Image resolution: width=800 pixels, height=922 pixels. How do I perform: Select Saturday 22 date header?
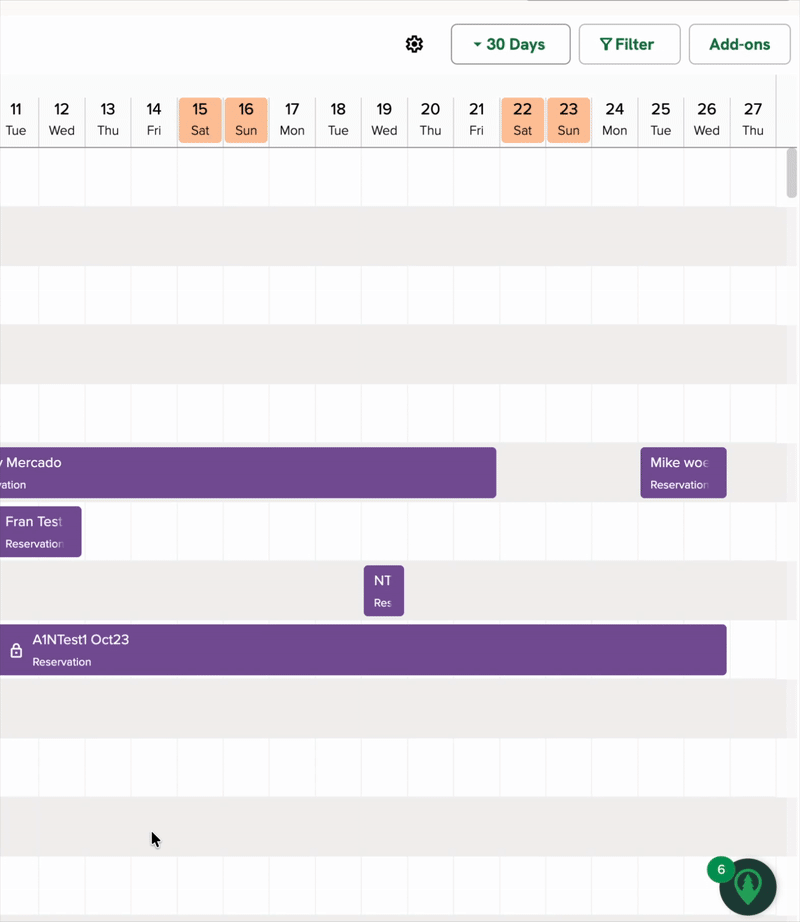[522, 120]
